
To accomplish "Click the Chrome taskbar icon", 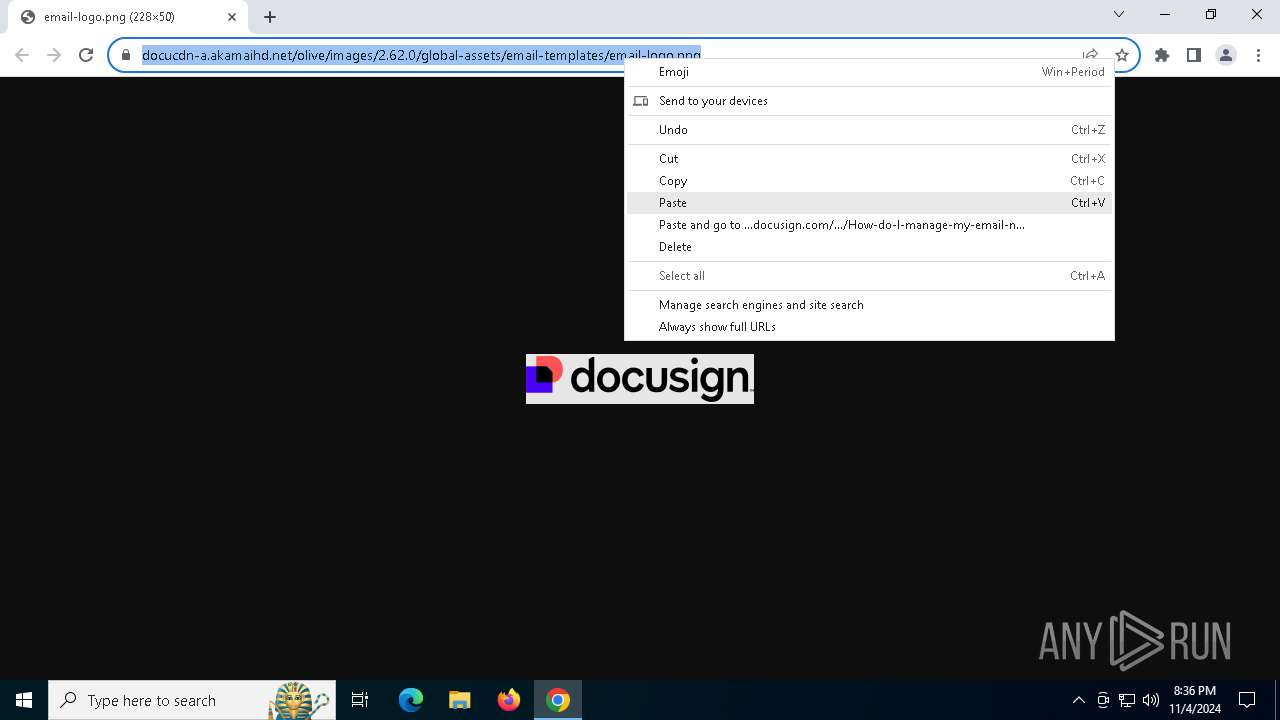I will point(558,700).
